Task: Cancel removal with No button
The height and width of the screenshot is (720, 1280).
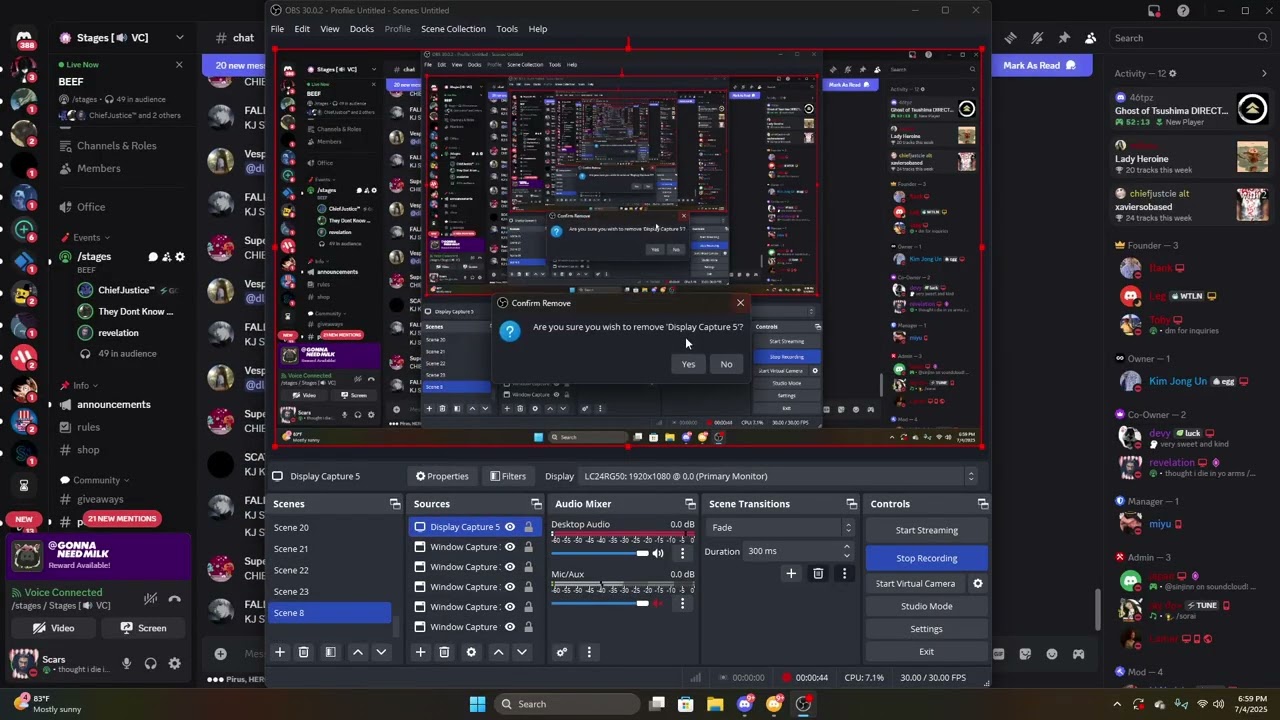Action: click(726, 364)
